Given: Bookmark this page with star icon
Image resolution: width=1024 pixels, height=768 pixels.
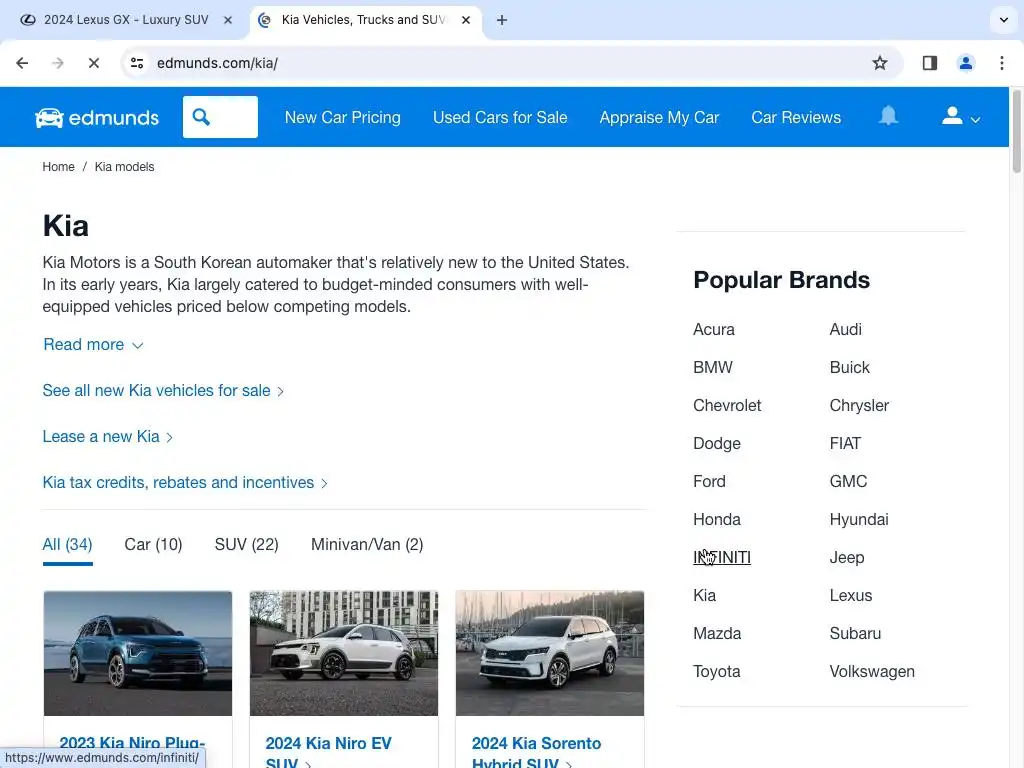Looking at the screenshot, I should [880, 63].
